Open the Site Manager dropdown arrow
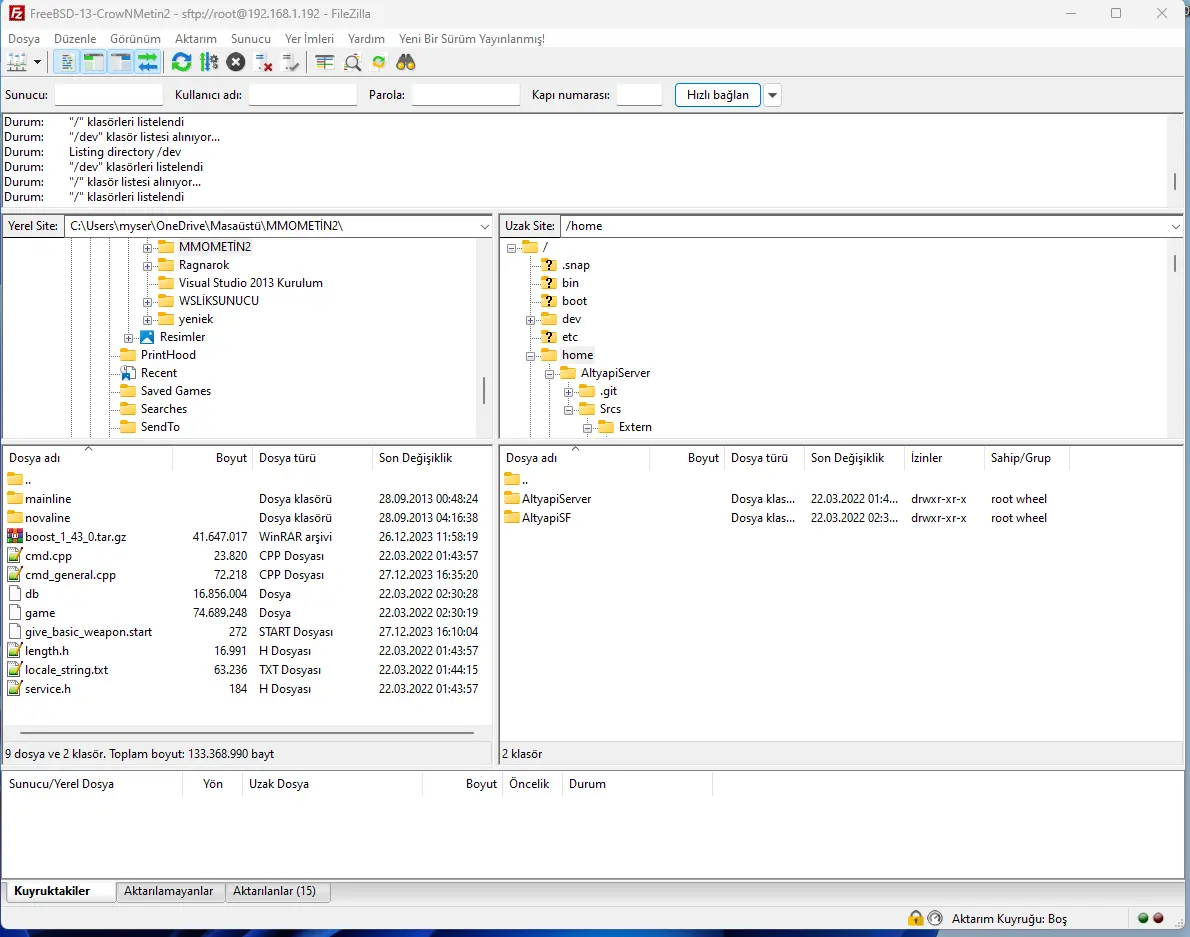The image size is (1190, 937). pos(37,62)
